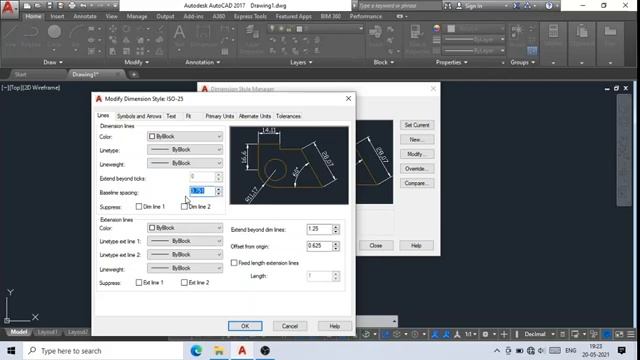Open Microsoft Edge from the taskbar
640x360 pixels.
pyautogui.click(x=196, y=351)
